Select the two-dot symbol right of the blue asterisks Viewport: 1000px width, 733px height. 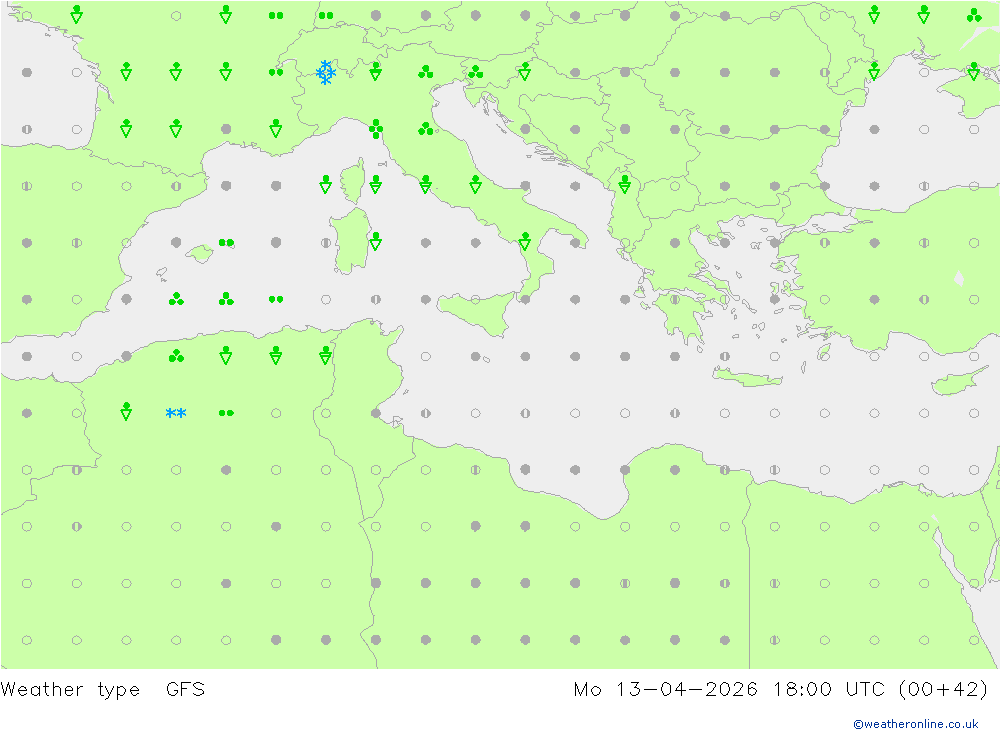tap(226, 413)
